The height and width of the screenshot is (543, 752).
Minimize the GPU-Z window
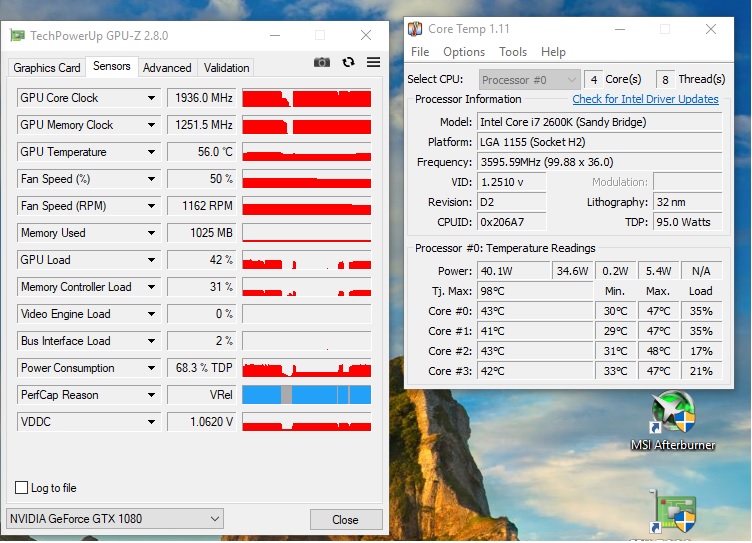click(275, 35)
